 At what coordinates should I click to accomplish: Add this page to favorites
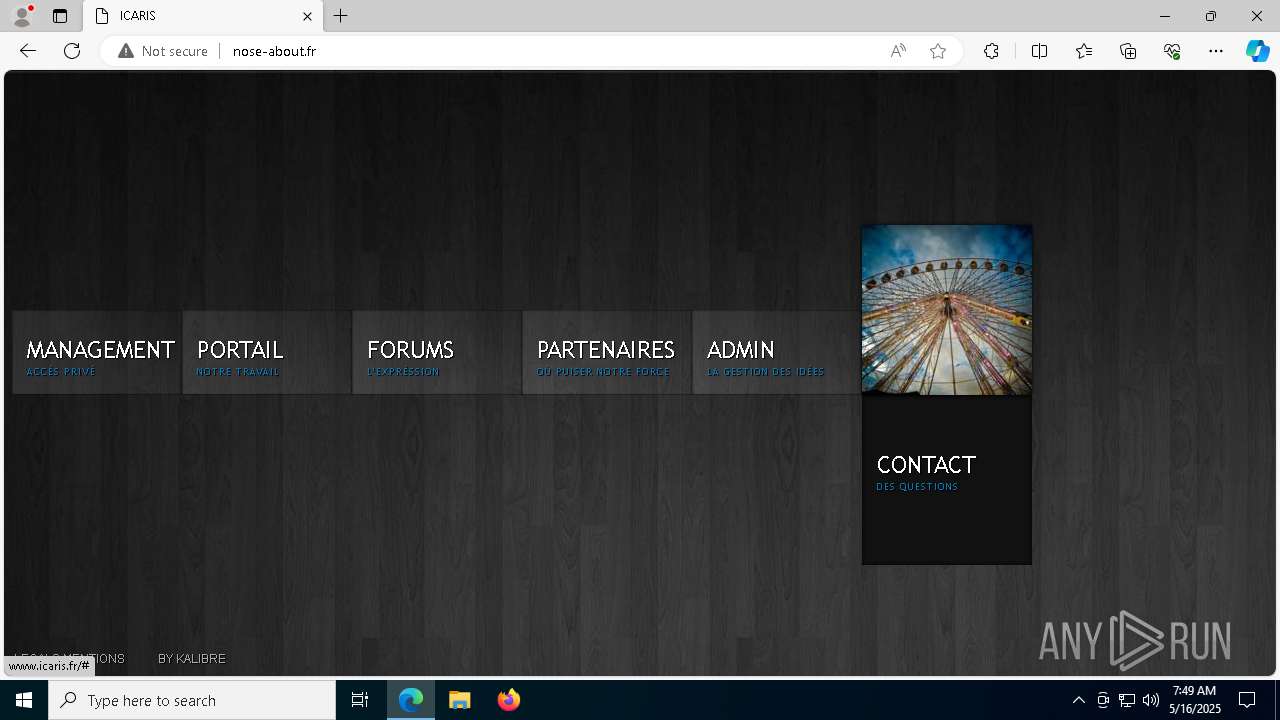(938, 51)
